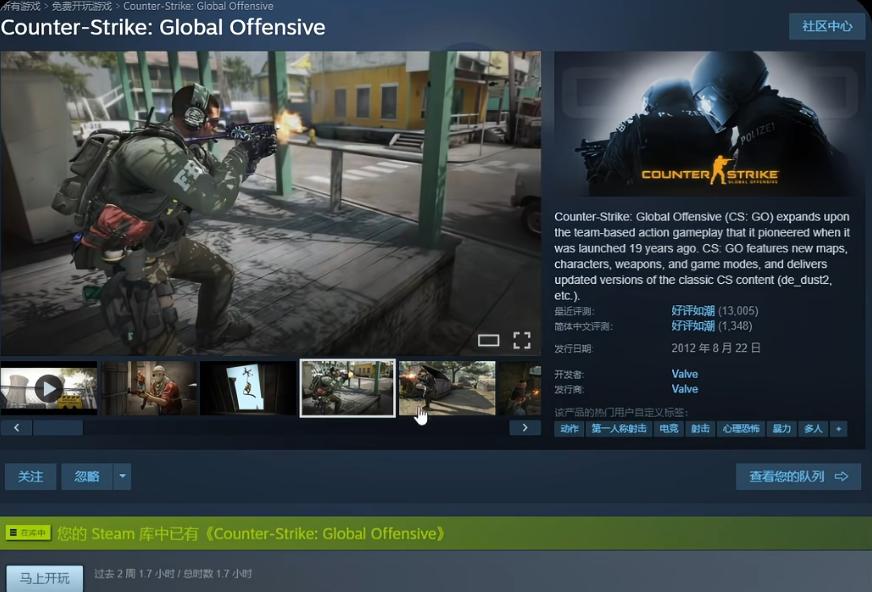The height and width of the screenshot is (592, 872).
Task: Toggle theater mode rectangle icon
Action: pos(488,340)
